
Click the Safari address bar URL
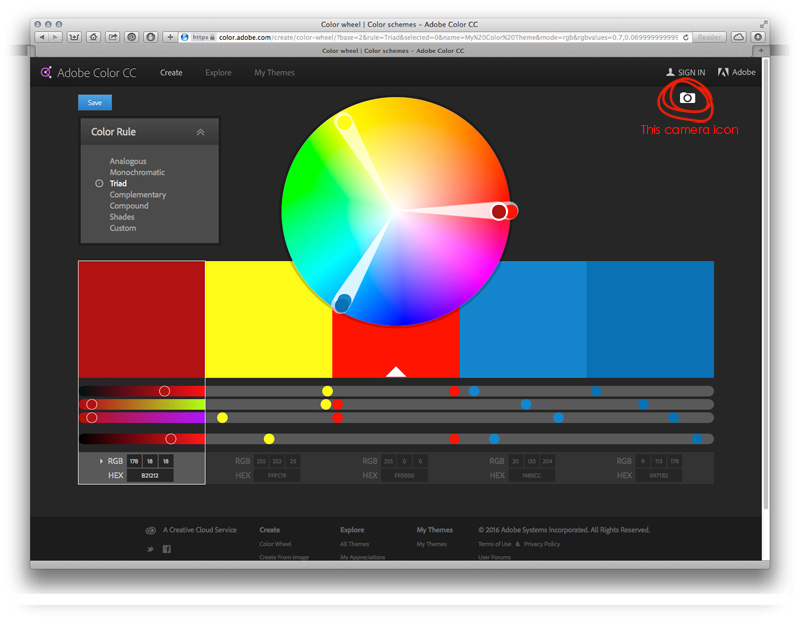448,37
